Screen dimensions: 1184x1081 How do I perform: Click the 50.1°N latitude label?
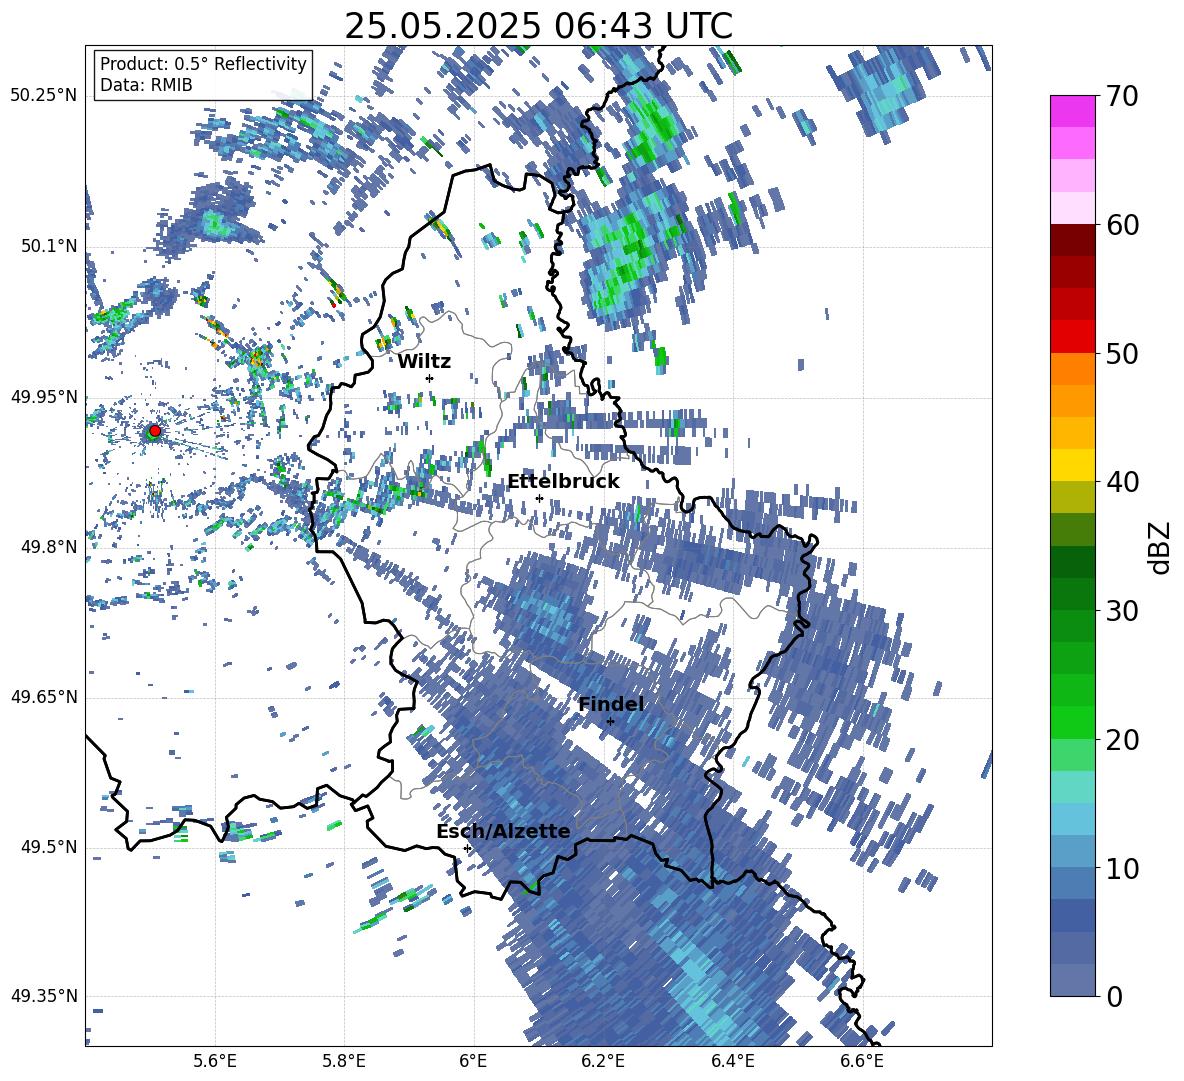48,247
